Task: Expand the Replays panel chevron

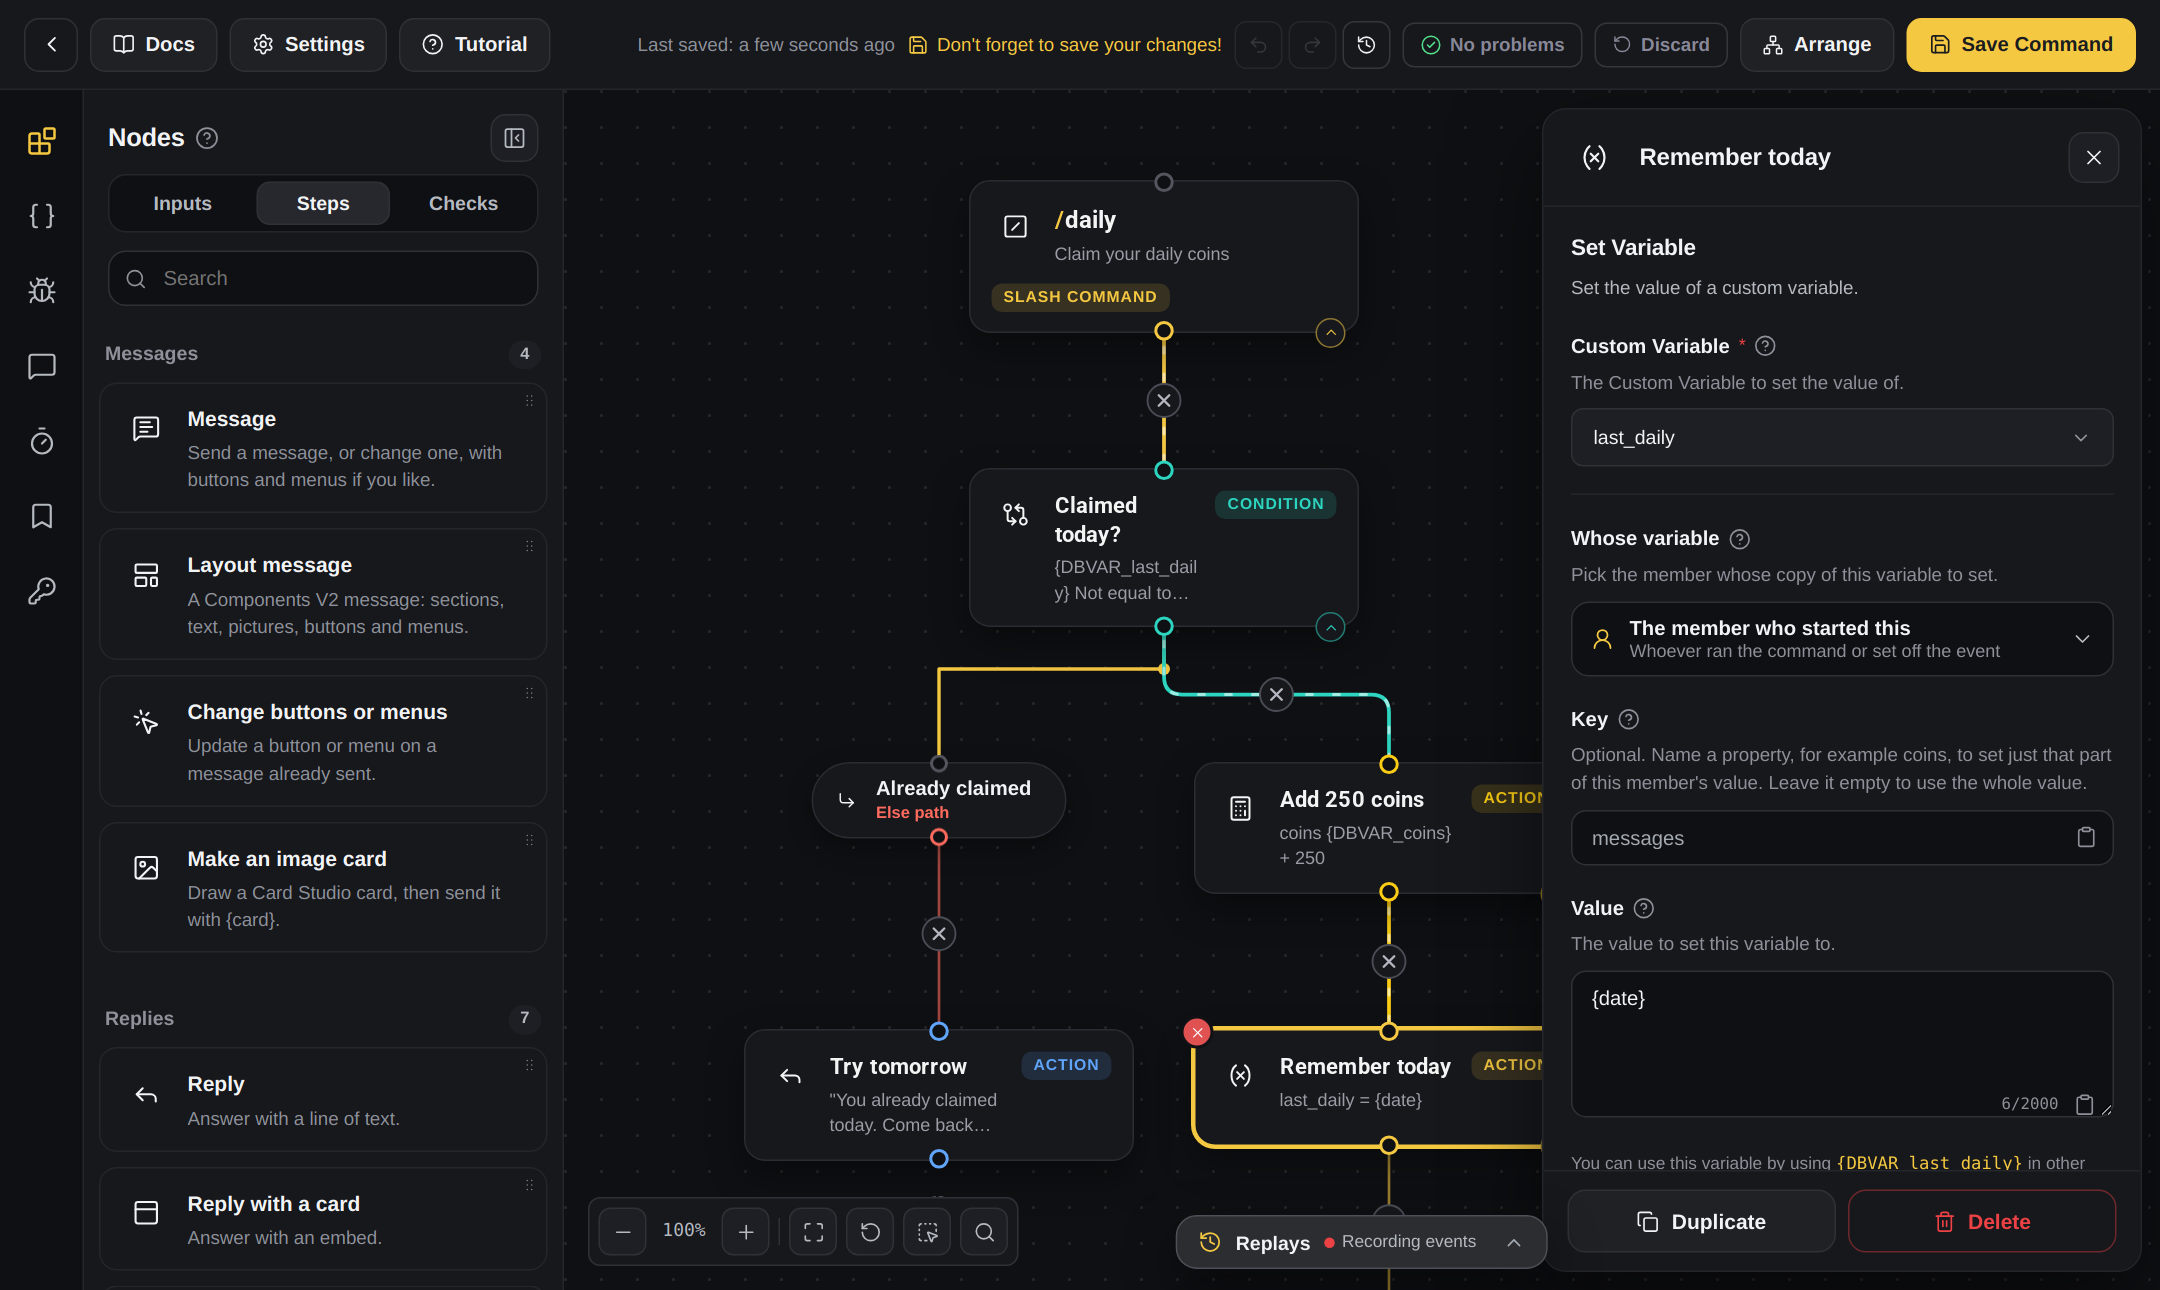Action: point(1514,1242)
